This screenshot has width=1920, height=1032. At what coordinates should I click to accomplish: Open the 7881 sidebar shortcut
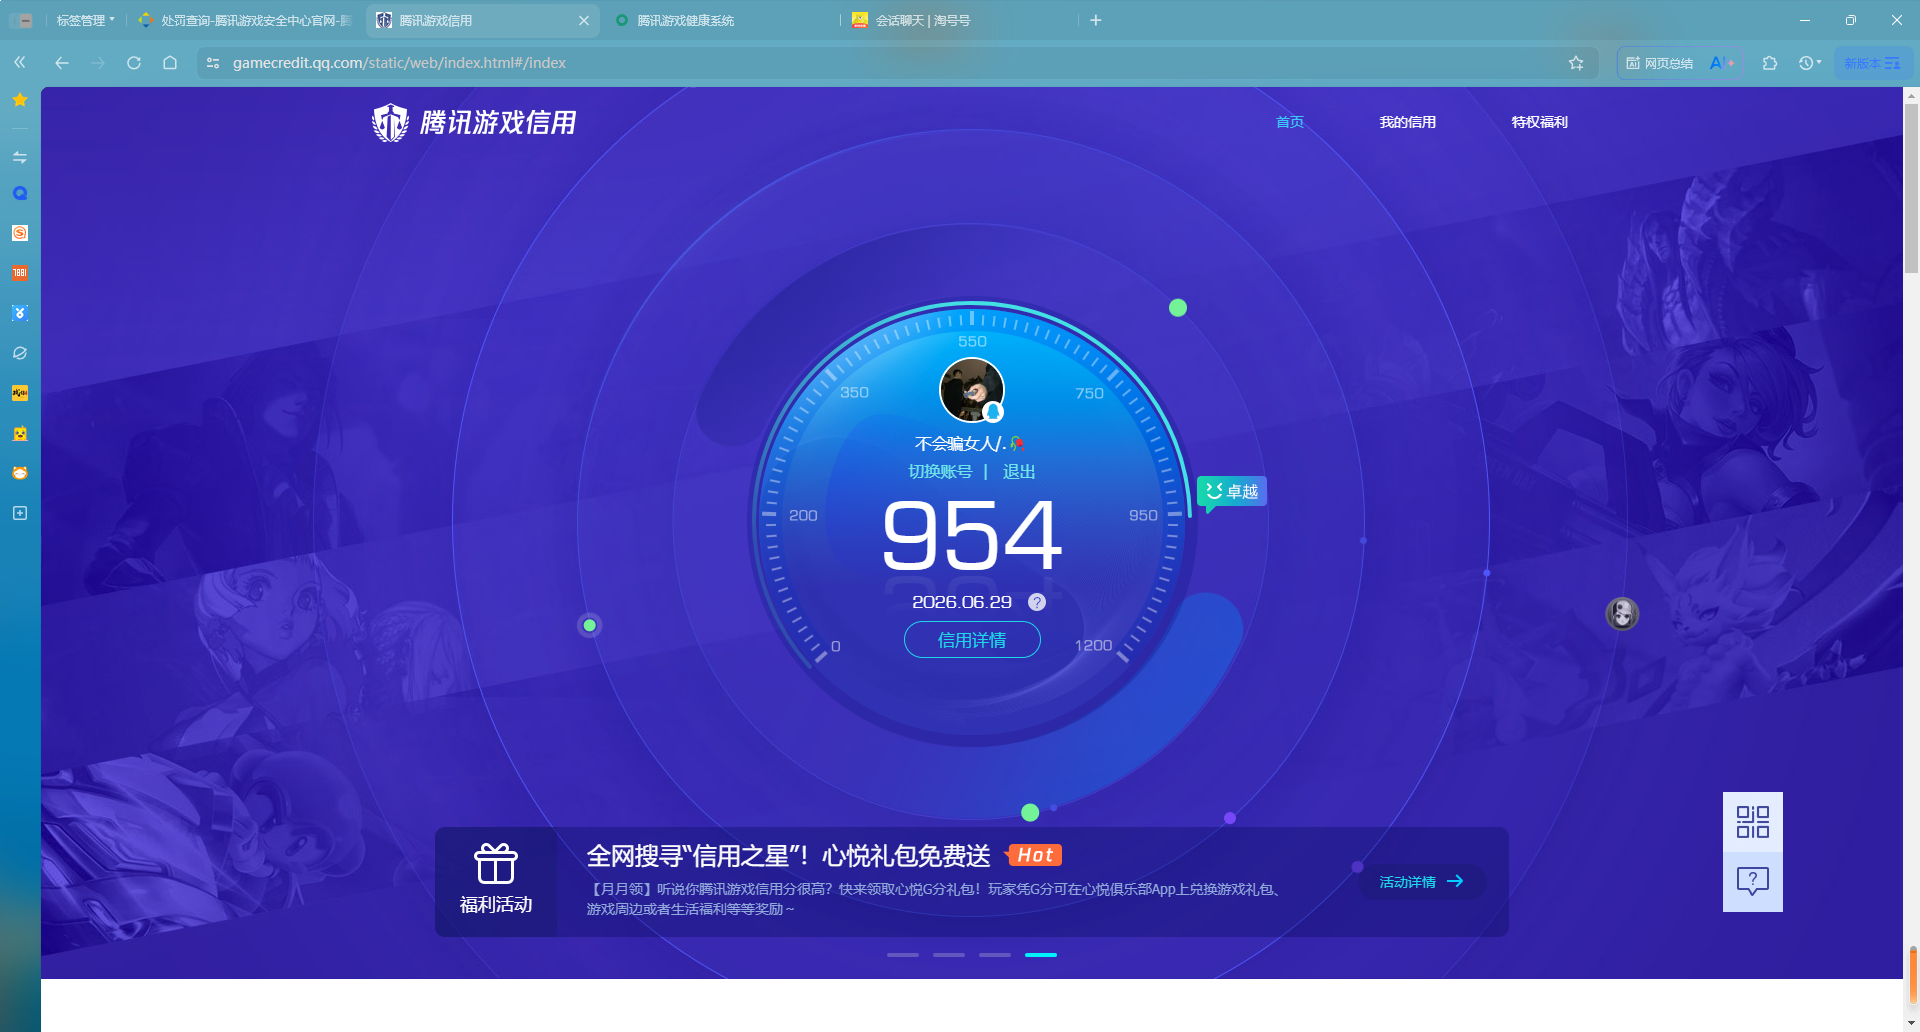click(20, 273)
